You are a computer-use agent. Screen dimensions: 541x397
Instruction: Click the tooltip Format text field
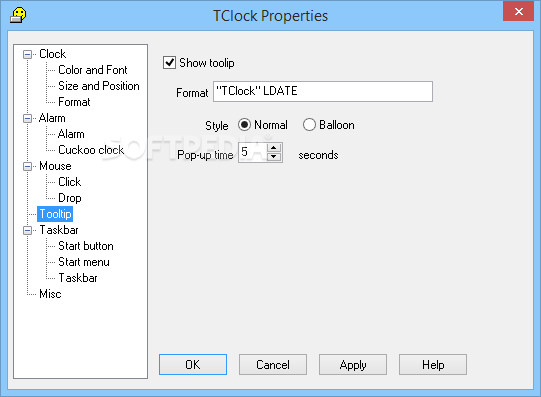pyautogui.click(x=323, y=91)
